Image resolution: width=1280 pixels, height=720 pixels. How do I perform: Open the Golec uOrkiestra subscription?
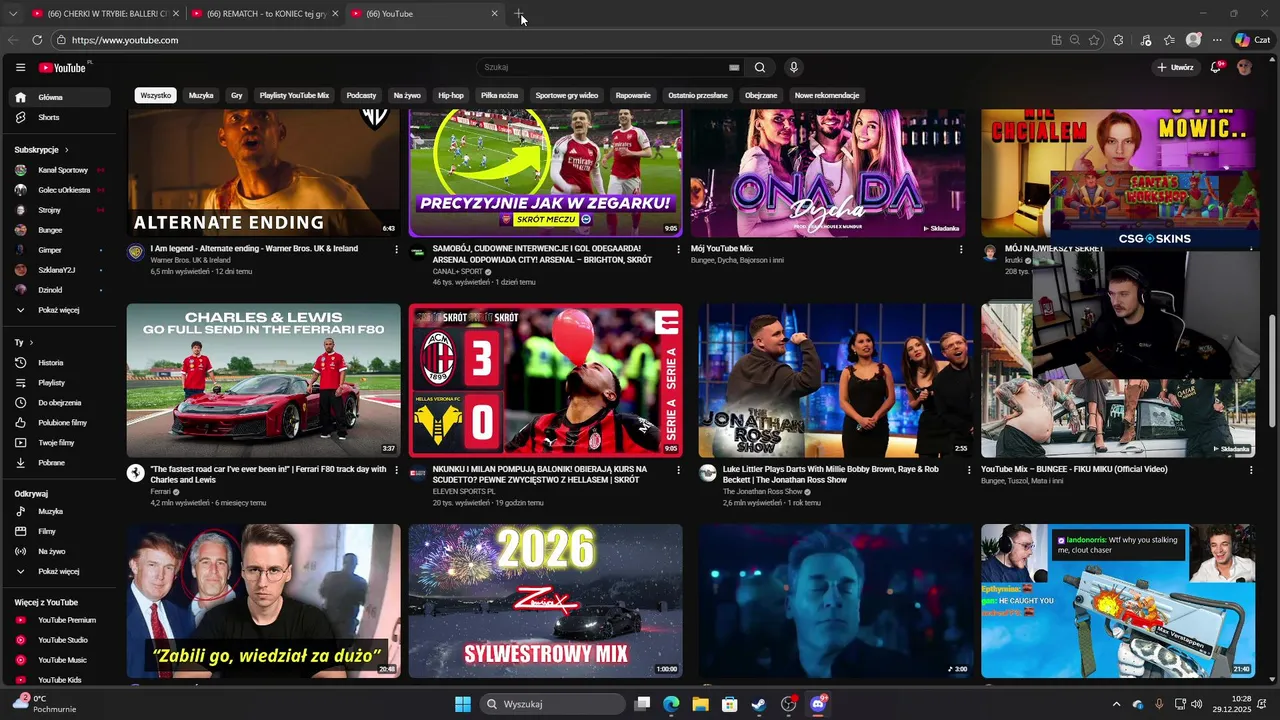pyautogui.click(x=60, y=190)
